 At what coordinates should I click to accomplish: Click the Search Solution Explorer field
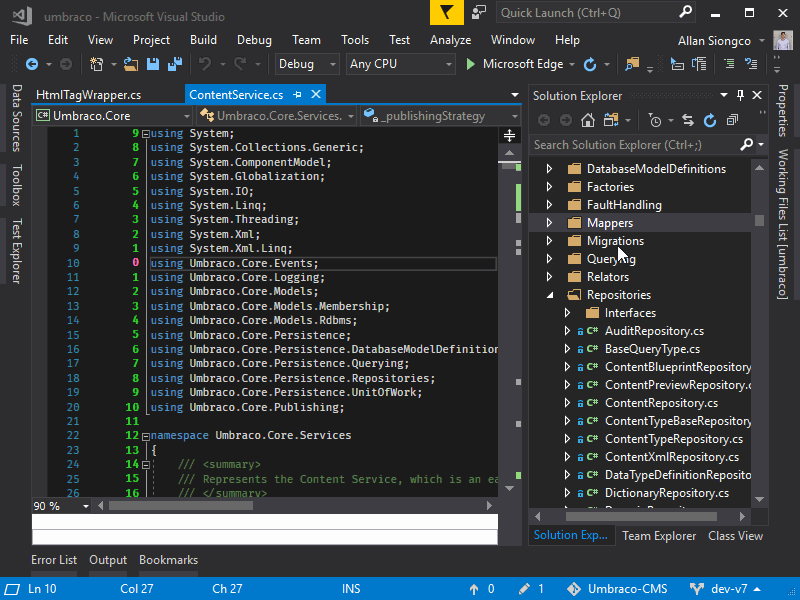click(634, 145)
